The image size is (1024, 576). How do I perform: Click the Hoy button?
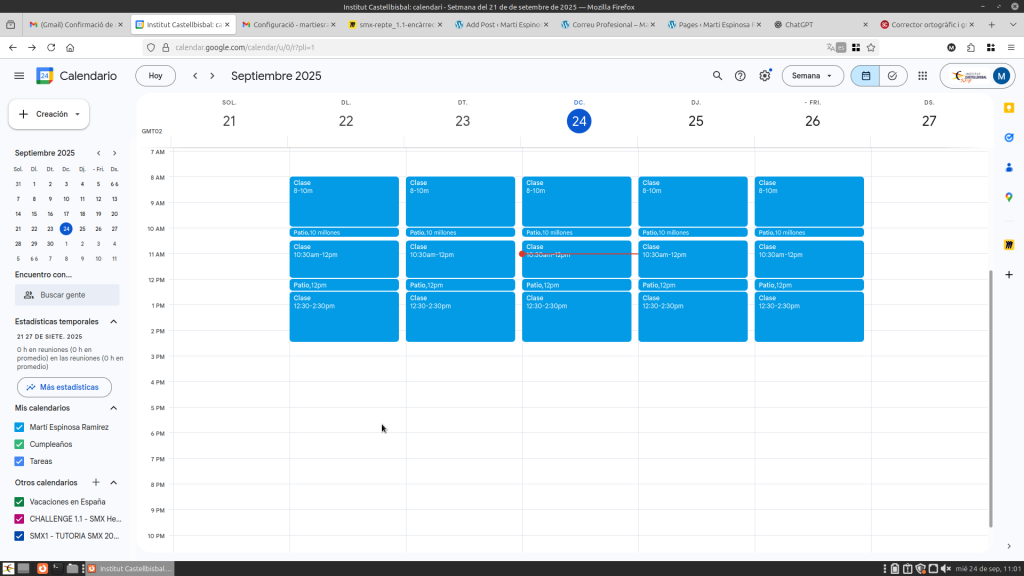[155, 76]
